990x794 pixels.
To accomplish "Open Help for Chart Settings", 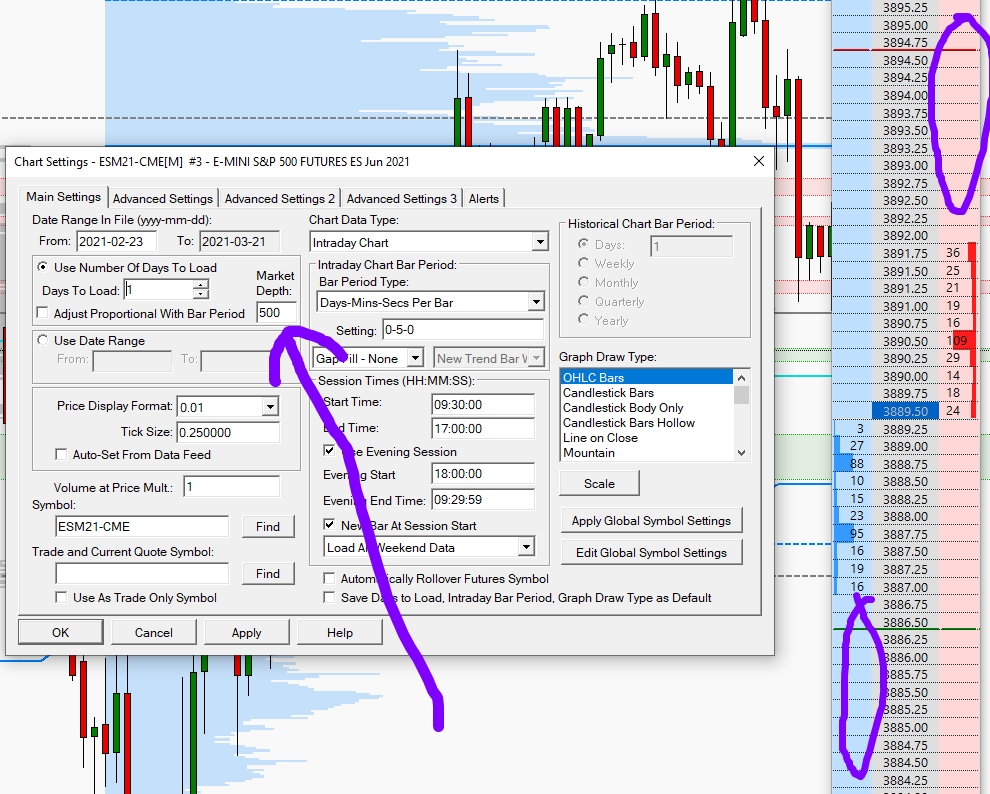I will click(x=340, y=632).
